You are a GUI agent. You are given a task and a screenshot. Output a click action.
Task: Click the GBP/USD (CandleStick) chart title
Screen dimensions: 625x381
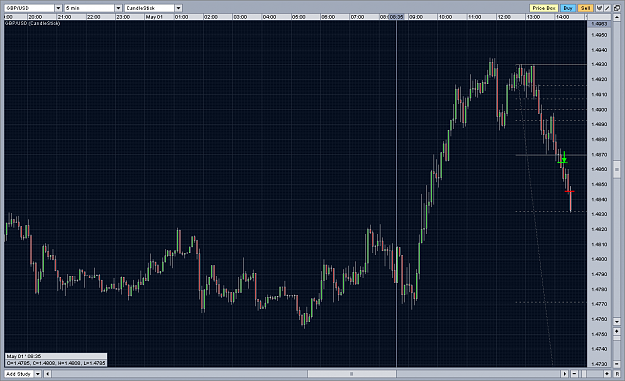pos(32,24)
